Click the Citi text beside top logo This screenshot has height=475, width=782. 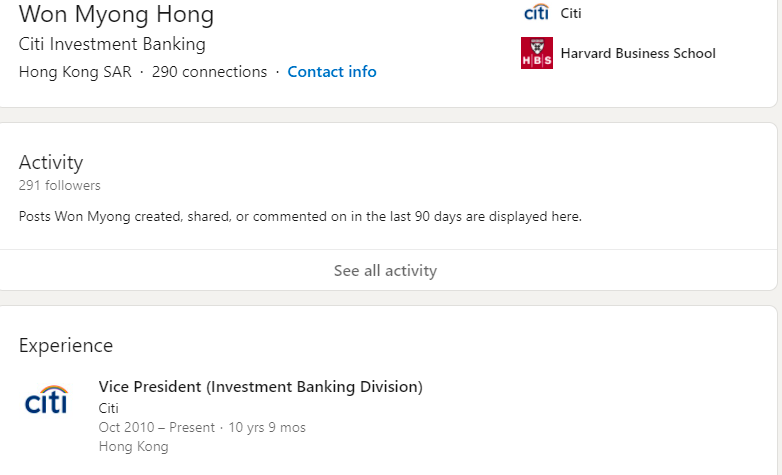tap(571, 13)
